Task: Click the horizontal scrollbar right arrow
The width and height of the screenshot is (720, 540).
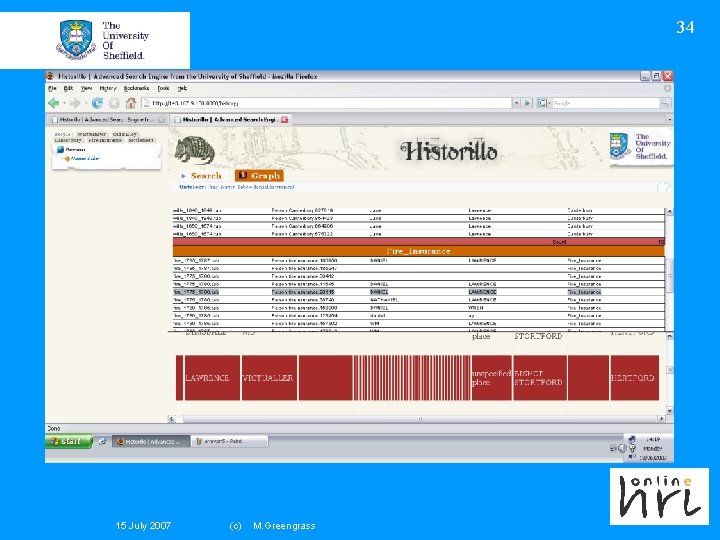Action: tap(661, 418)
